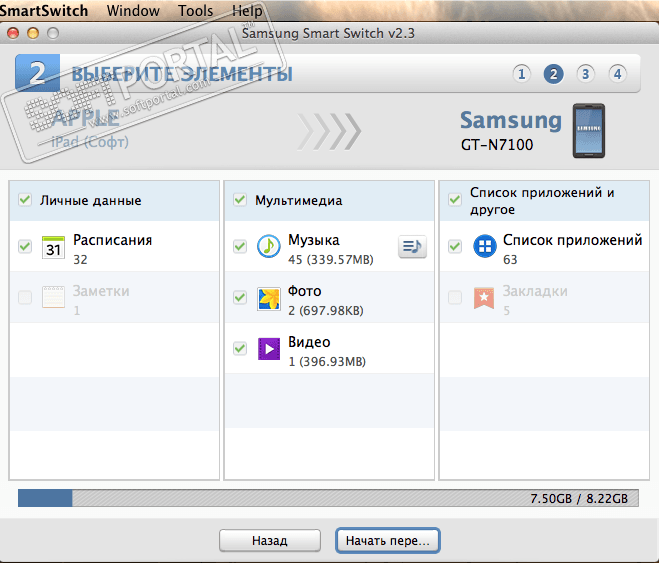Click the Список приложений count 63
The width and height of the screenshot is (659, 563).
510,260
